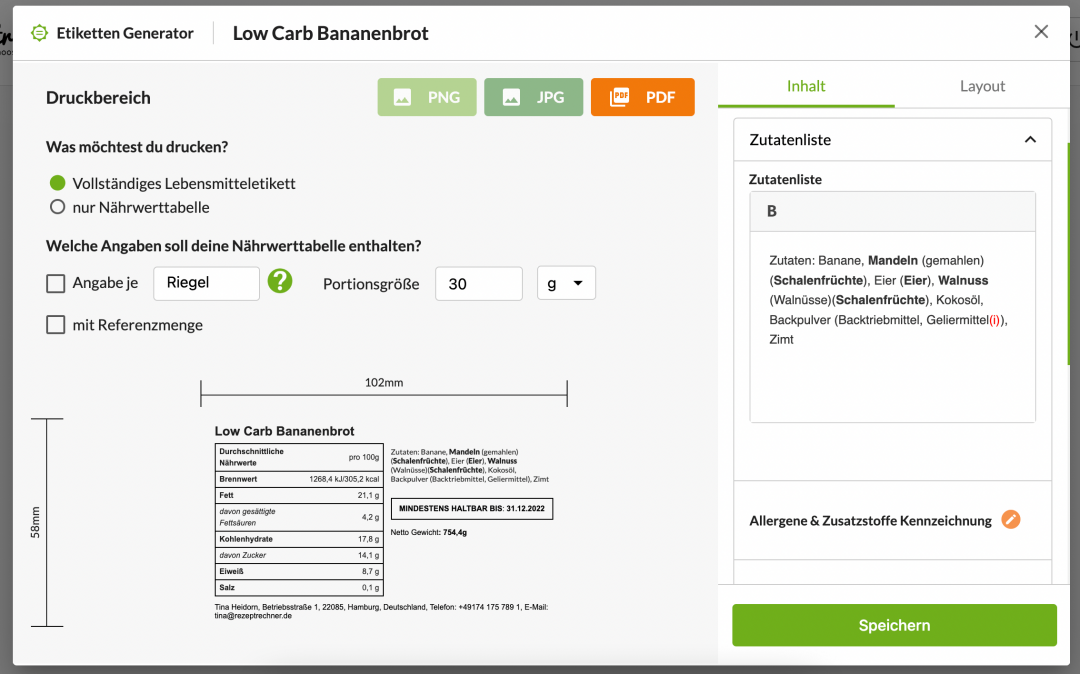1080x674 pixels.
Task: Export the label as JPG
Action: pyautogui.click(x=534, y=97)
